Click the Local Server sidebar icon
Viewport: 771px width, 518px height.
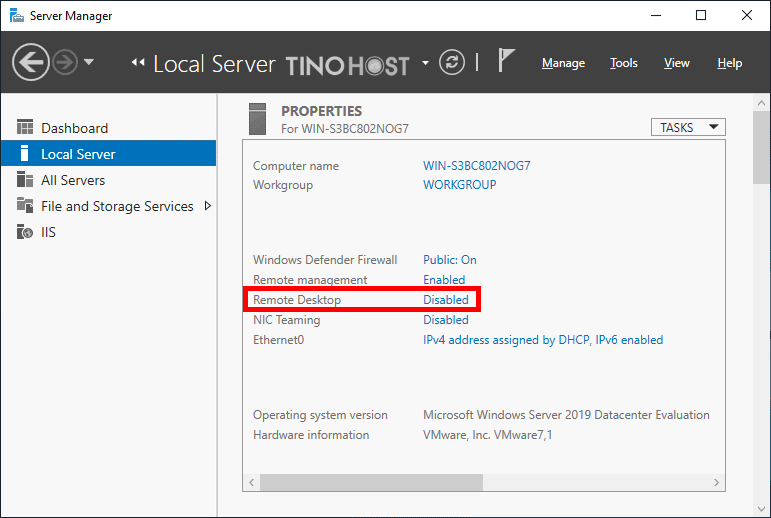[x=25, y=153]
